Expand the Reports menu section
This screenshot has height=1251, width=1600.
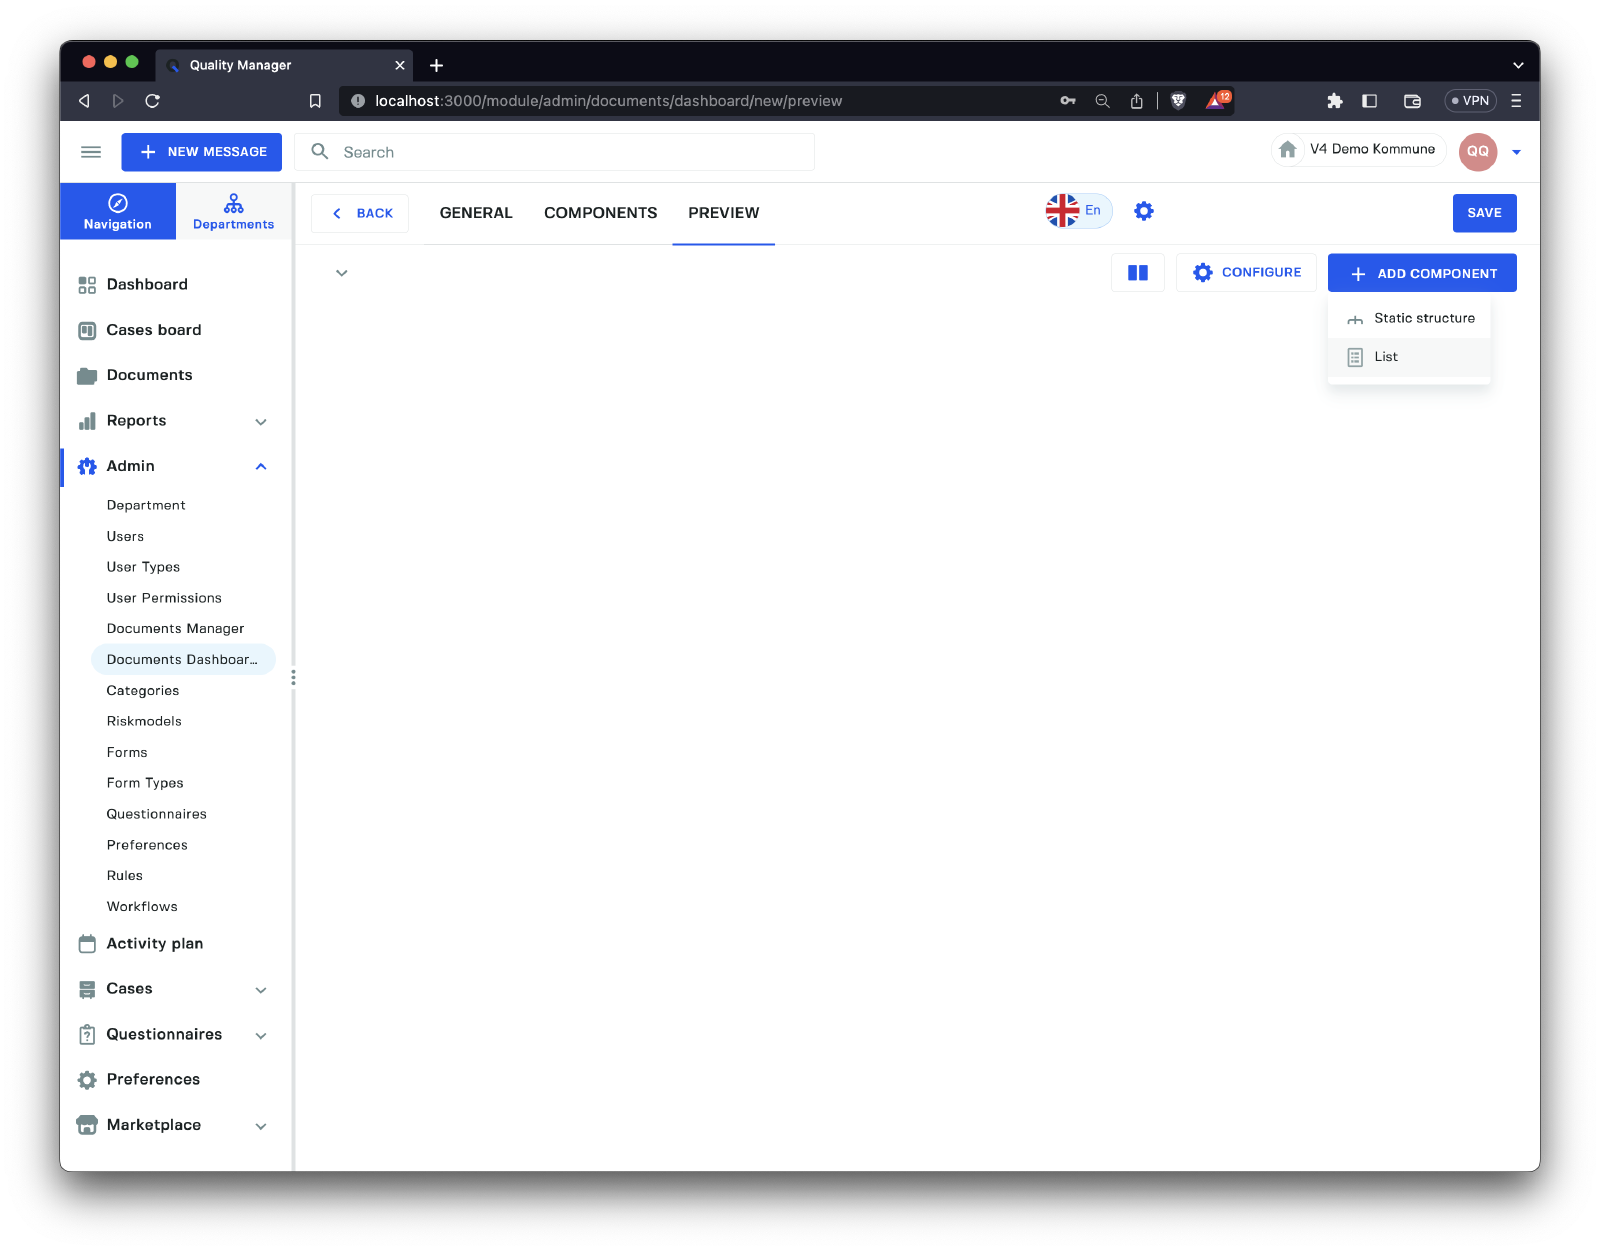click(261, 422)
